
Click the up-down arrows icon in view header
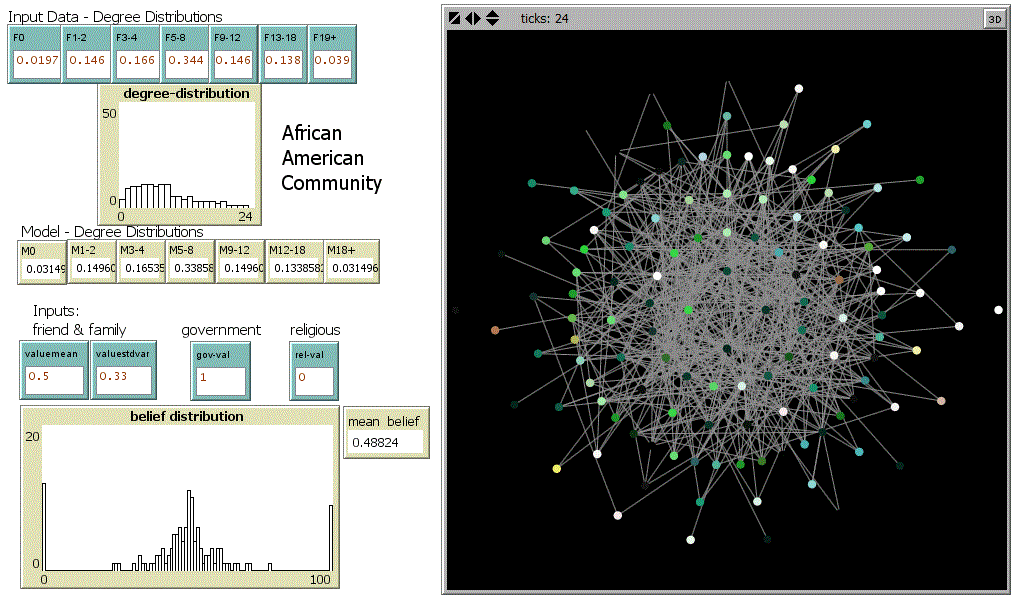492,18
